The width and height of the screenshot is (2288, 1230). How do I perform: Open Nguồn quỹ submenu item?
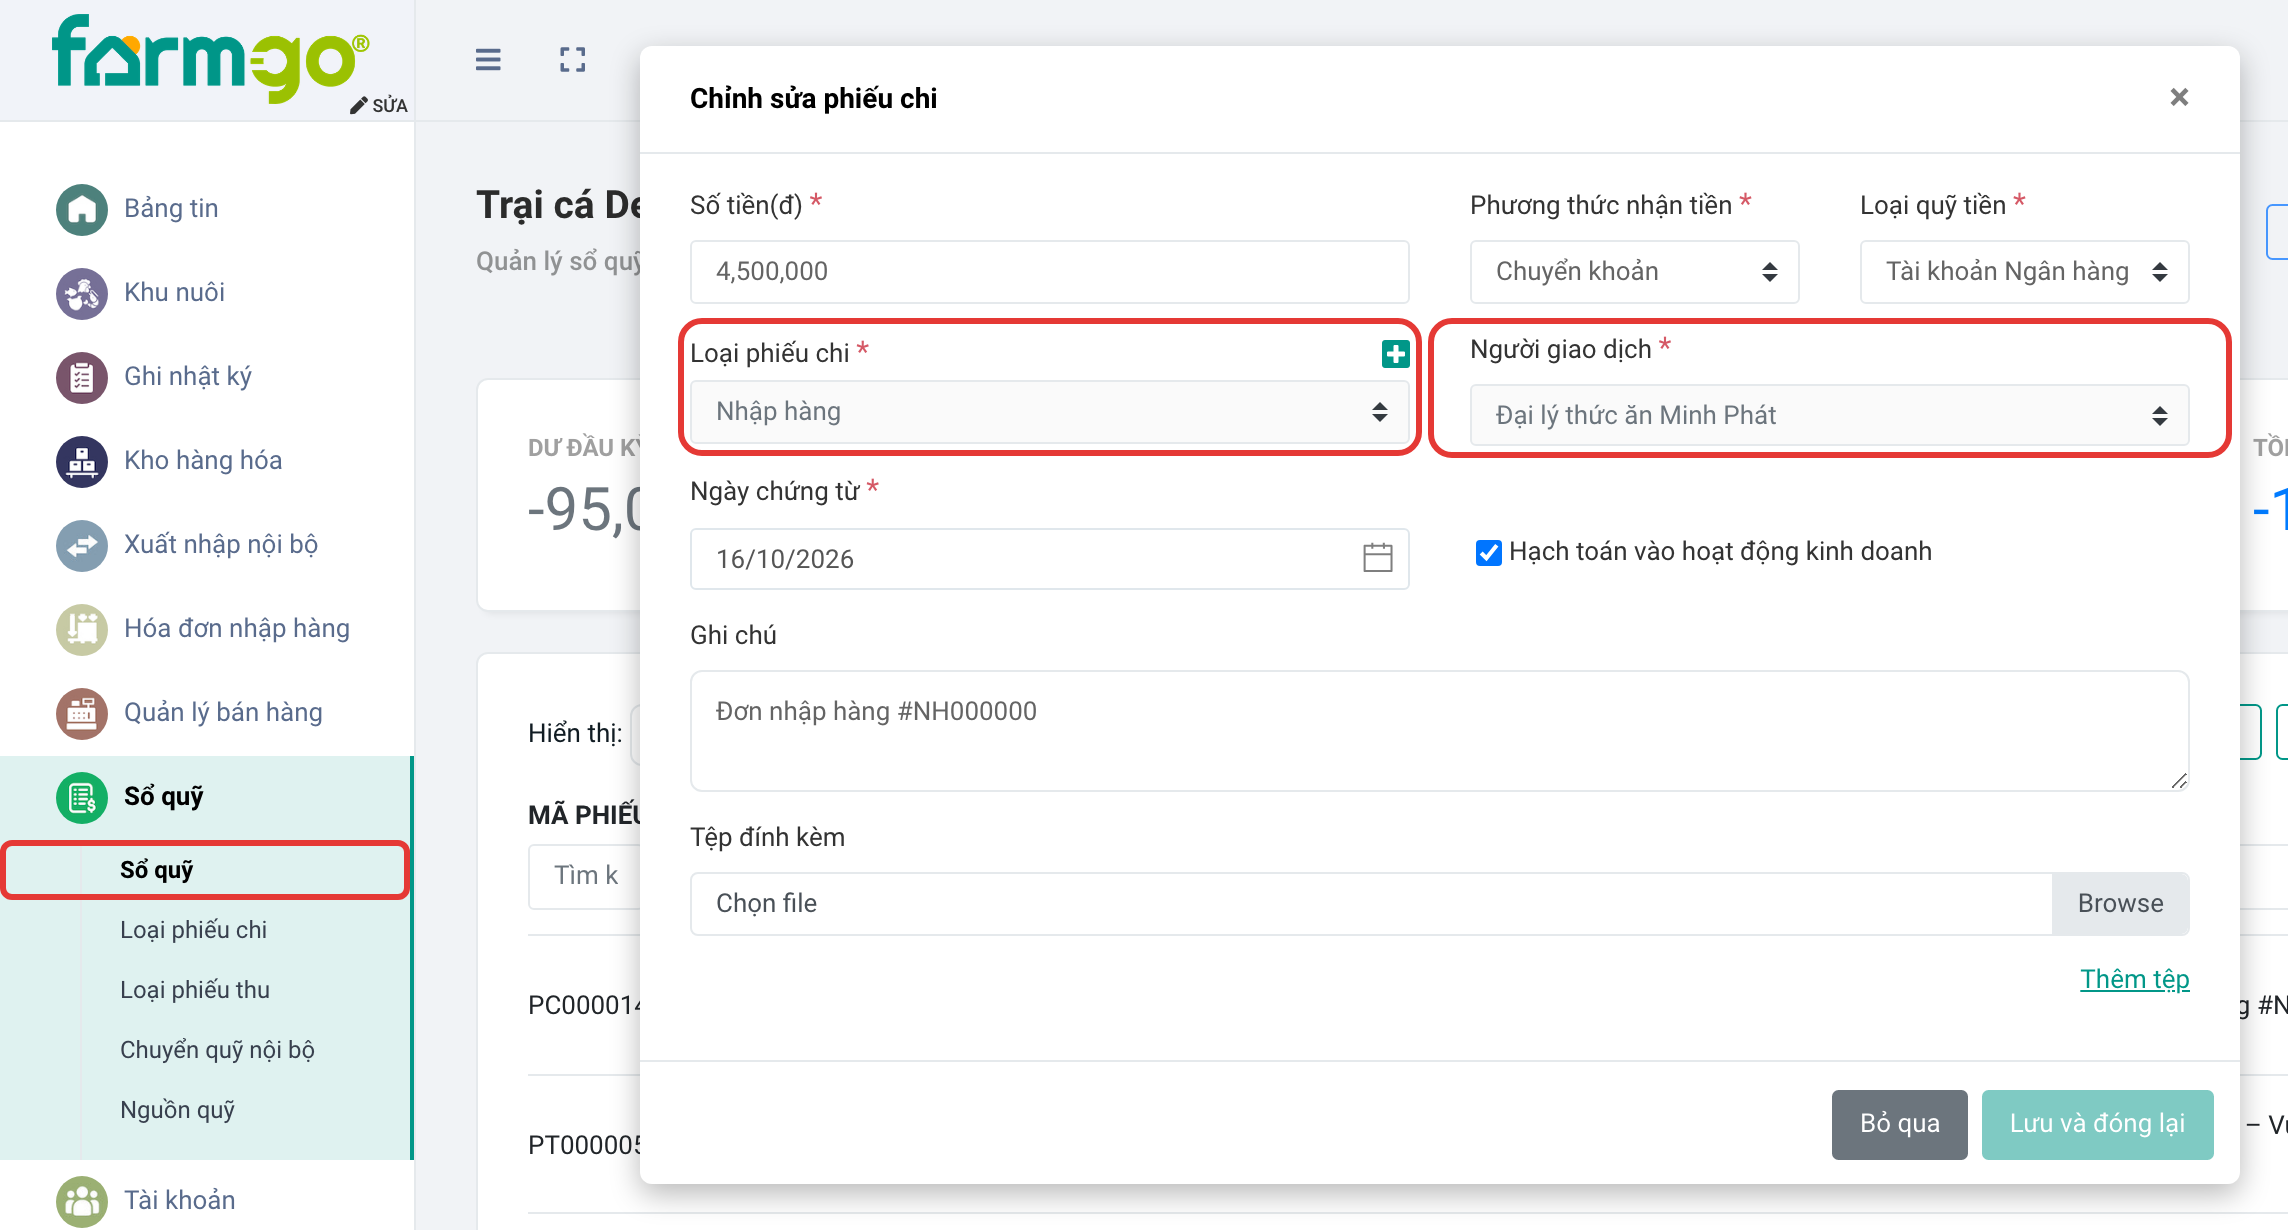pos(177,1110)
